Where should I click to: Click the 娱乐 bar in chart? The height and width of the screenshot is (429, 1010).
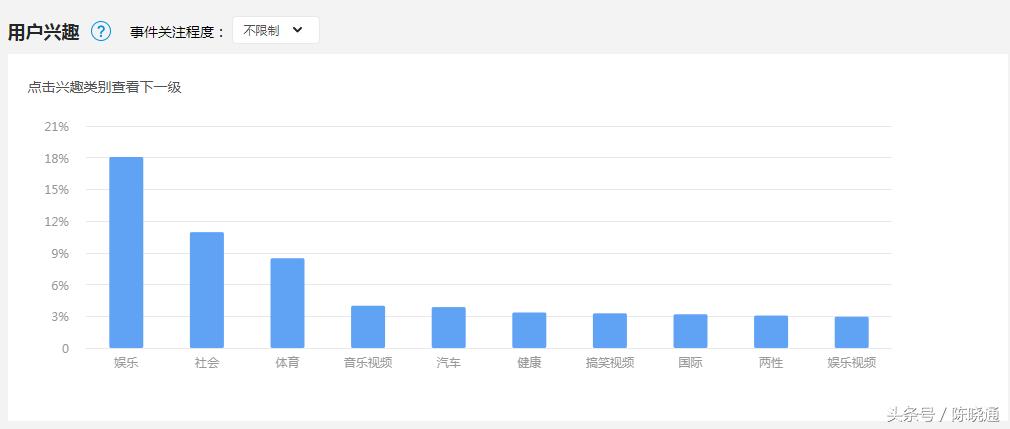pyautogui.click(x=126, y=252)
